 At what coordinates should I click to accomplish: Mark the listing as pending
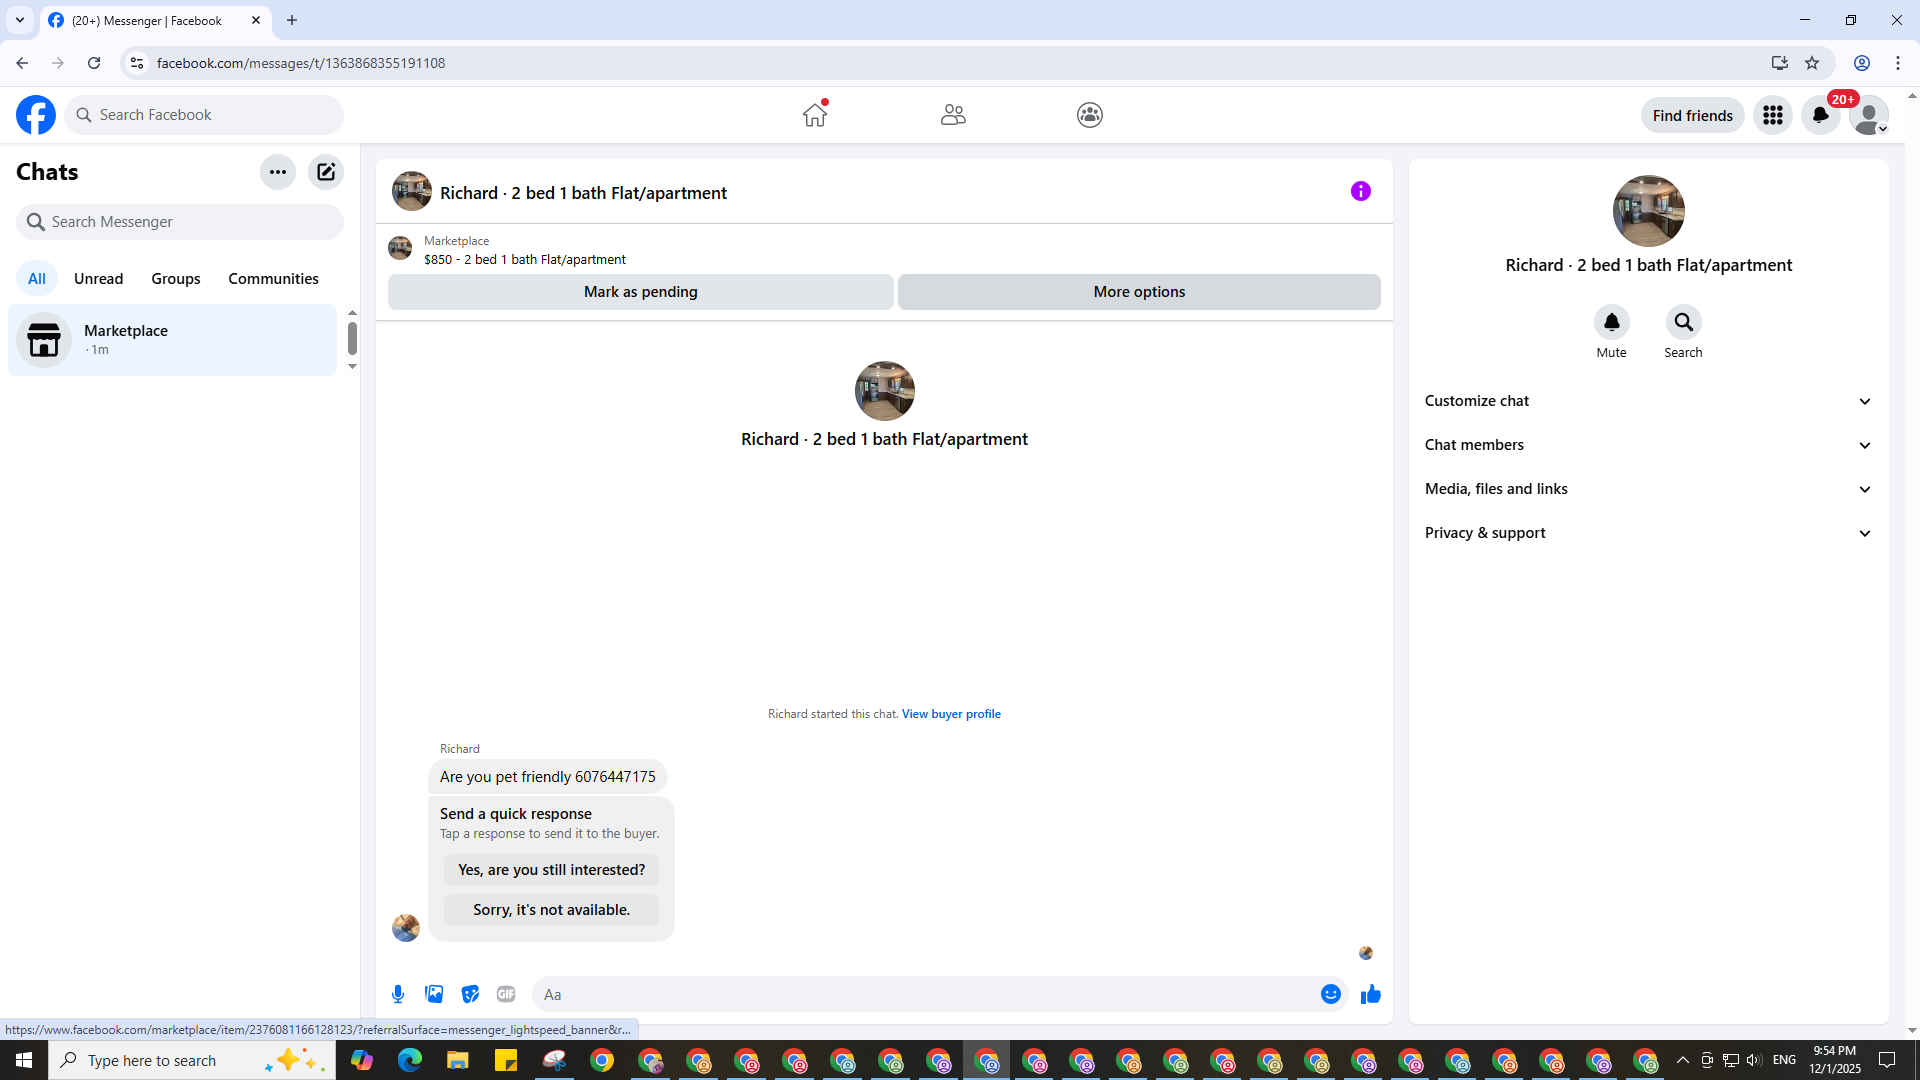(x=641, y=292)
